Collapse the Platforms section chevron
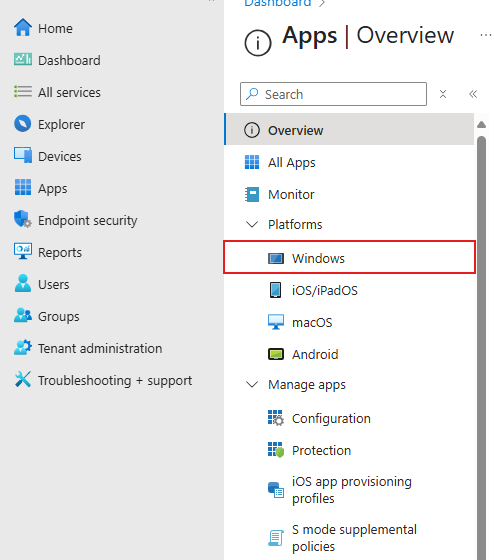 (x=252, y=224)
